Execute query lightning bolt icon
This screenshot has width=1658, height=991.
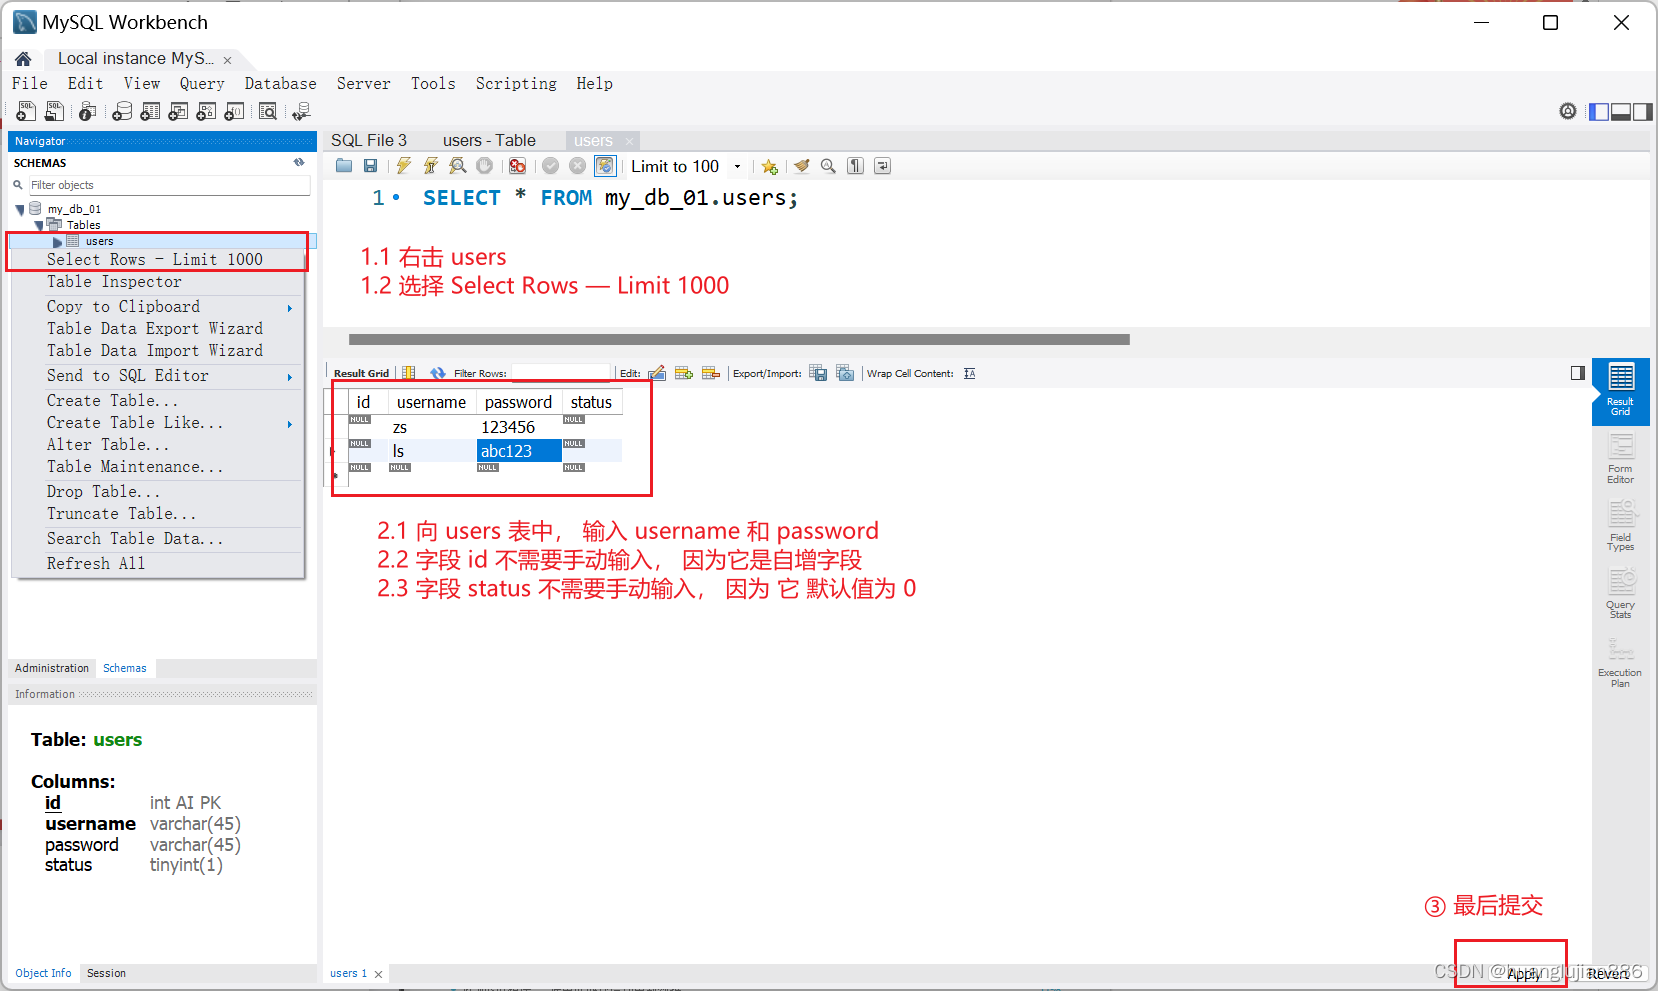point(403,166)
